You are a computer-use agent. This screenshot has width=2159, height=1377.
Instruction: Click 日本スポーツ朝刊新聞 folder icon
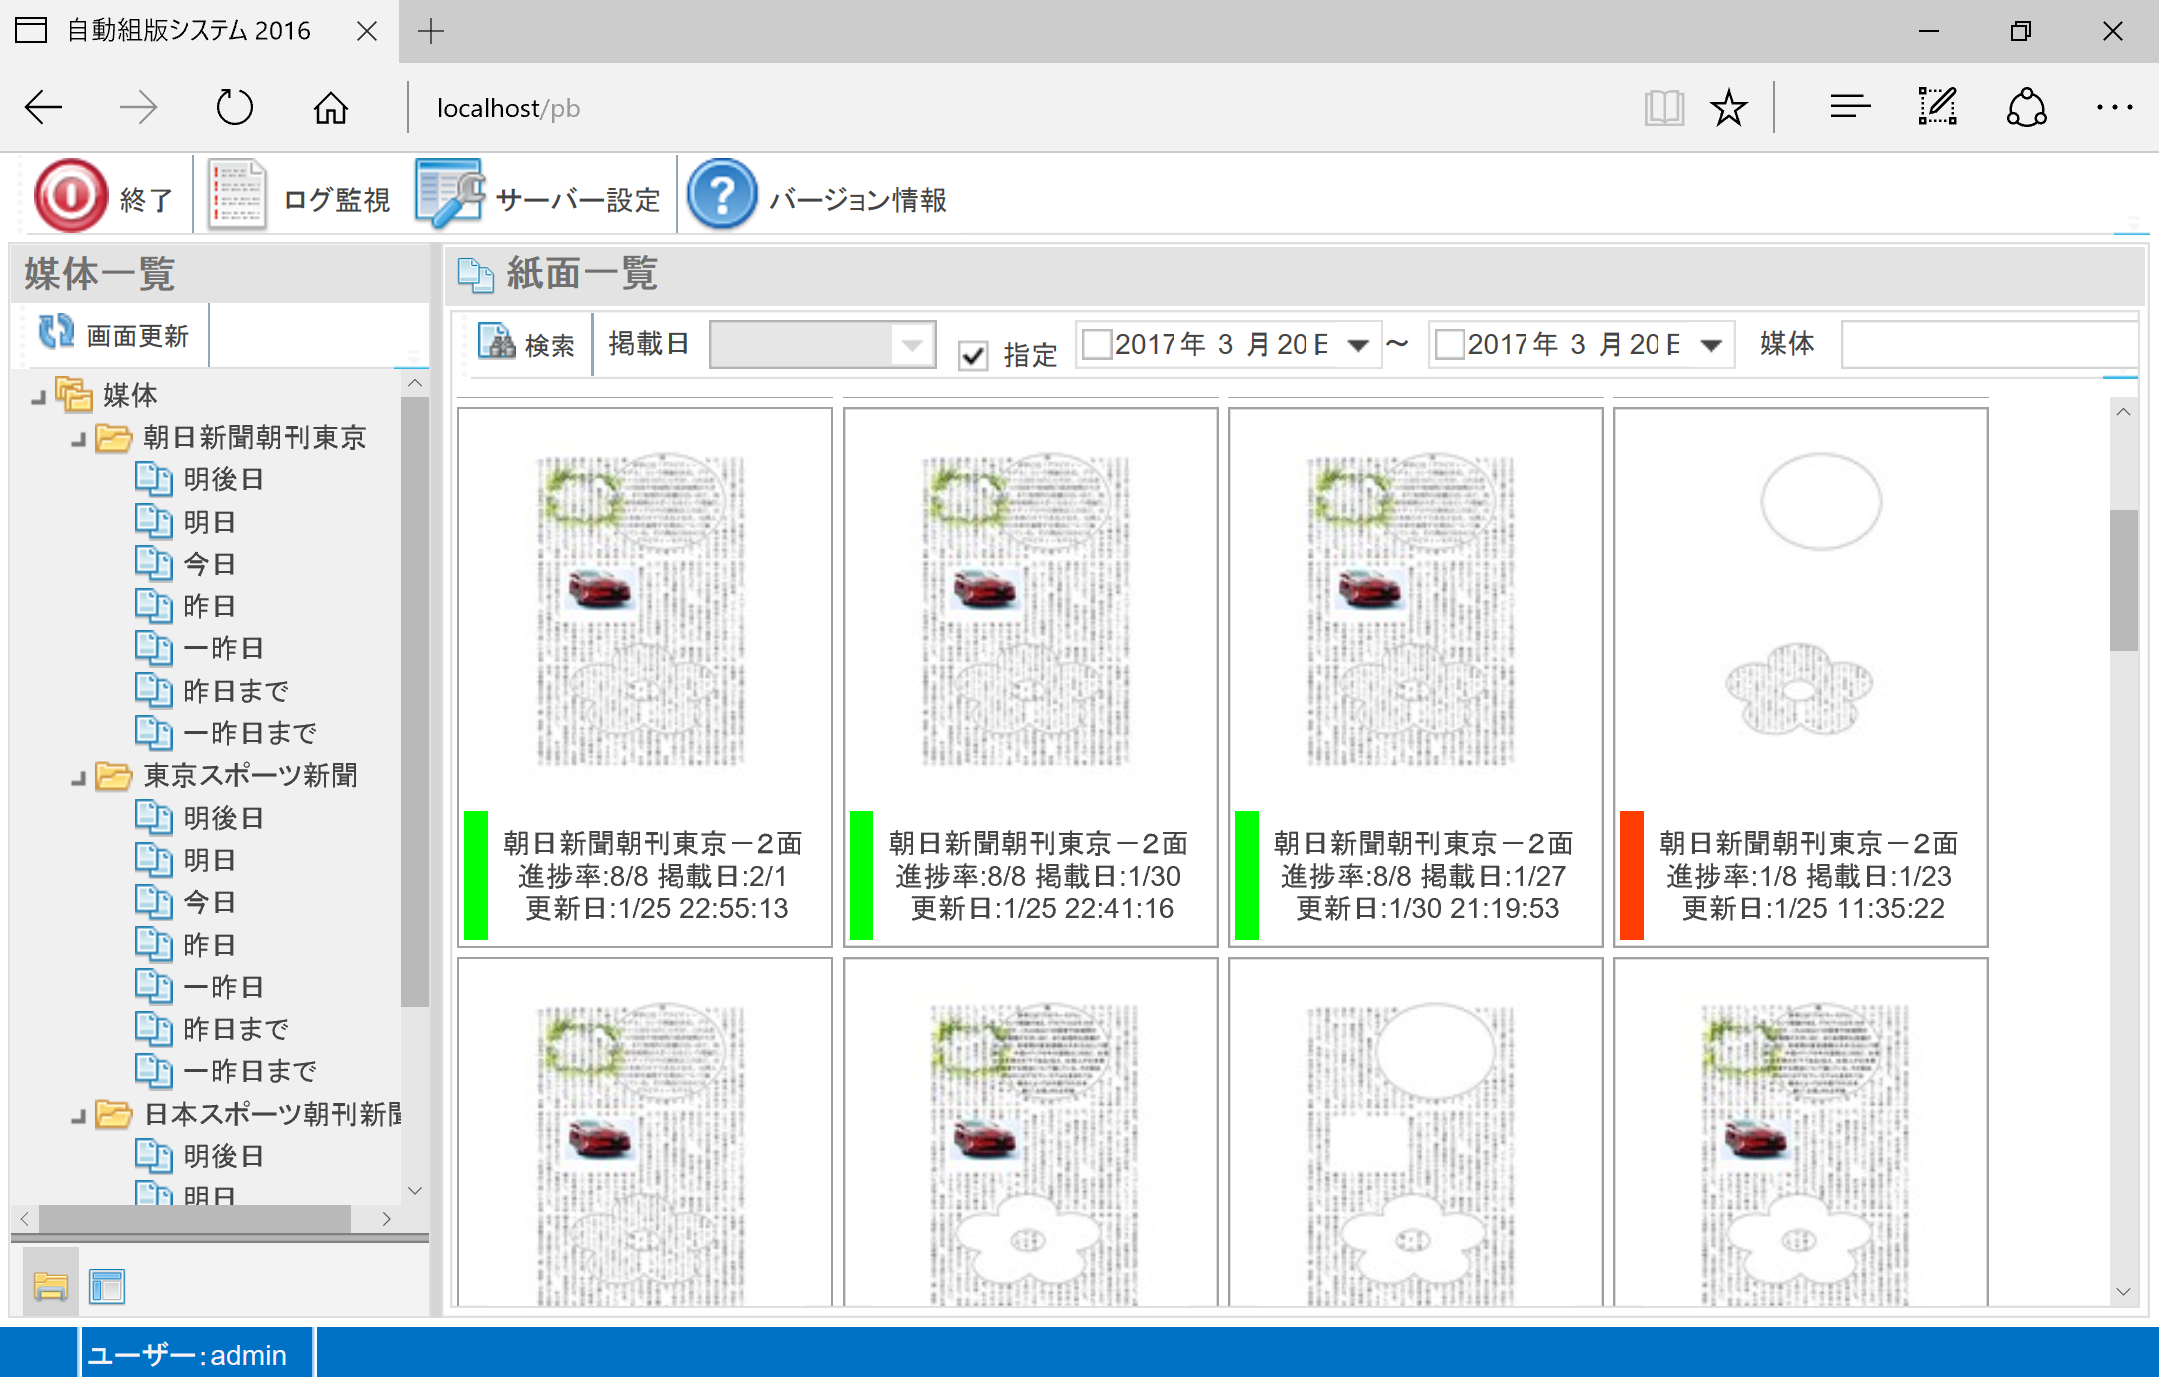click(x=114, y=1113)
